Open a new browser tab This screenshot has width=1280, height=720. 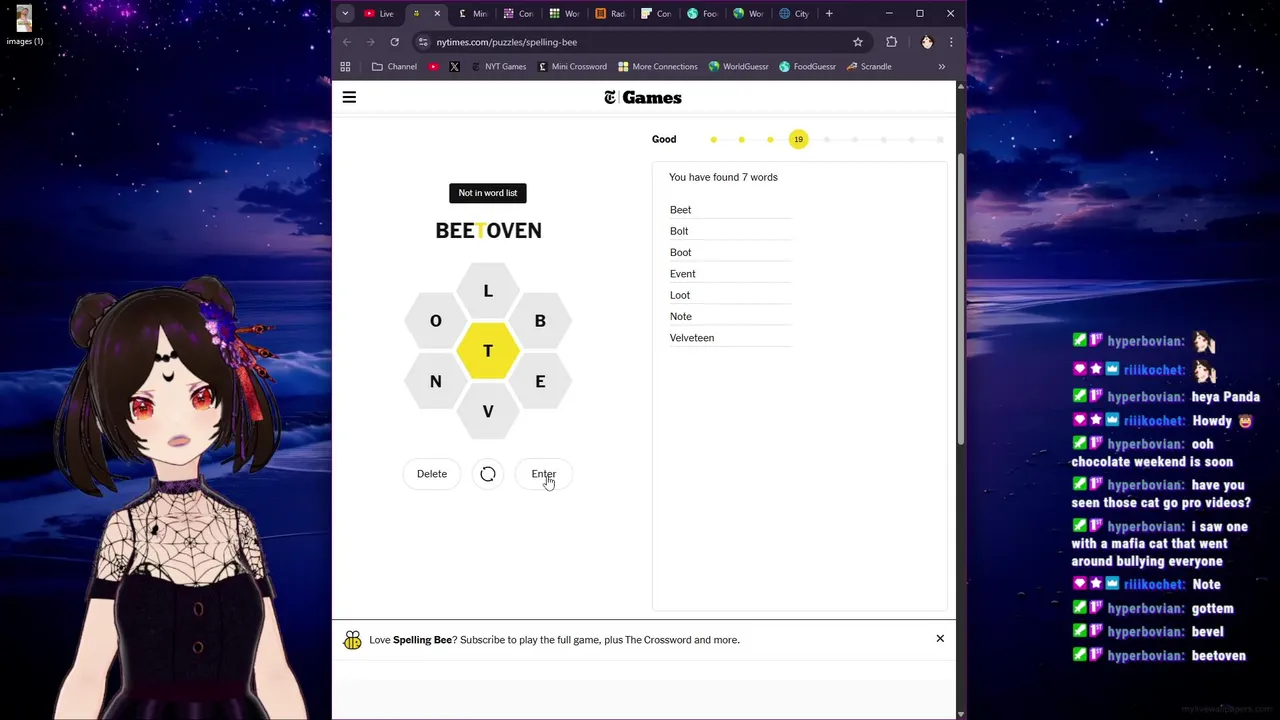tap(829, 14)
